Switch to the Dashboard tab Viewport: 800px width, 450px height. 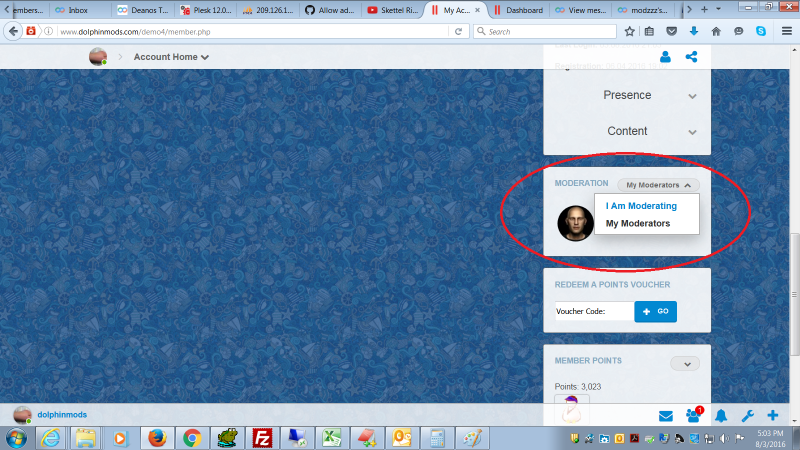(520, 10)
